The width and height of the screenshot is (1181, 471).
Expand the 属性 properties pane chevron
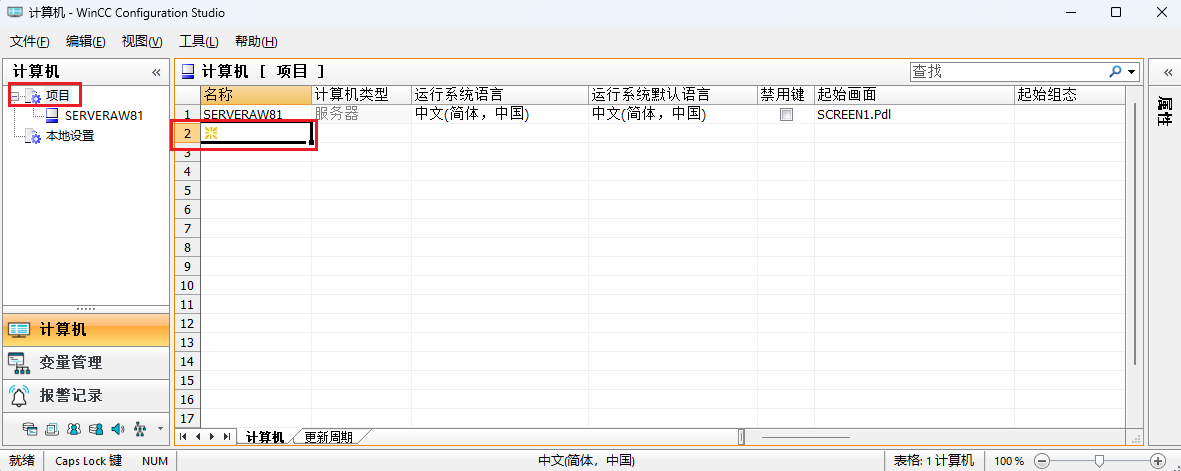(1168, 72)
